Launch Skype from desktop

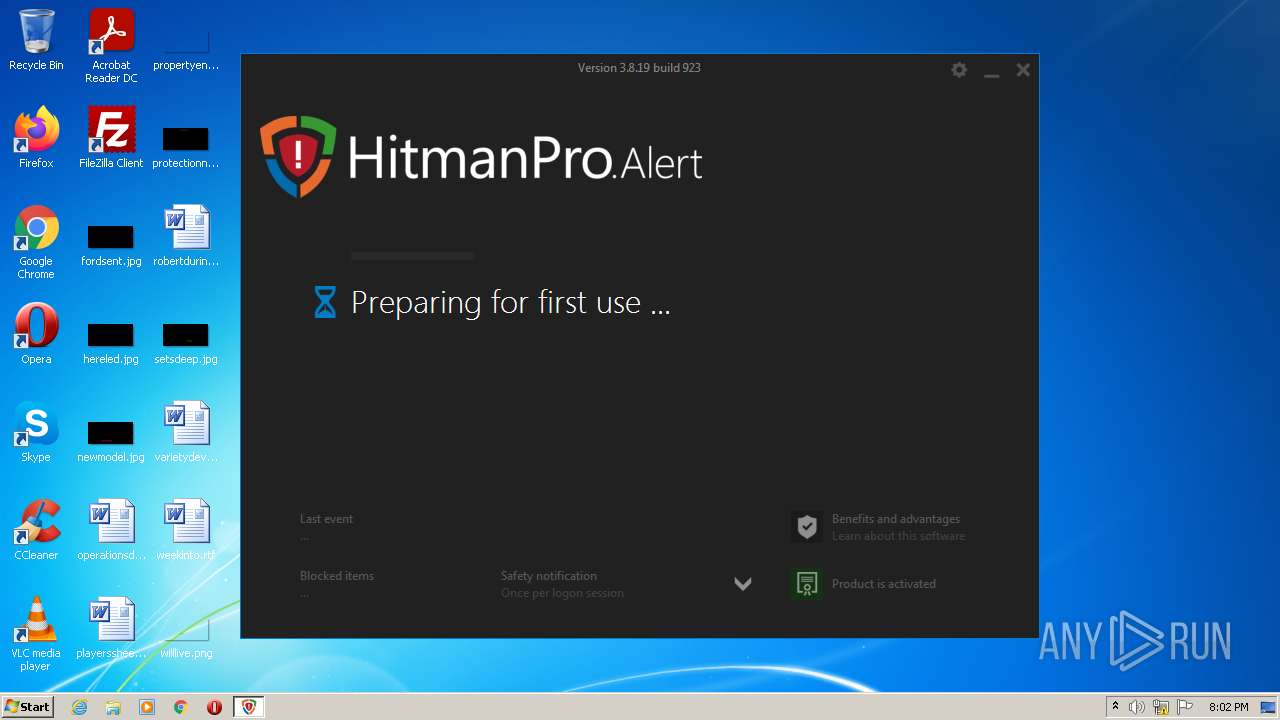(x=36, y=432)
